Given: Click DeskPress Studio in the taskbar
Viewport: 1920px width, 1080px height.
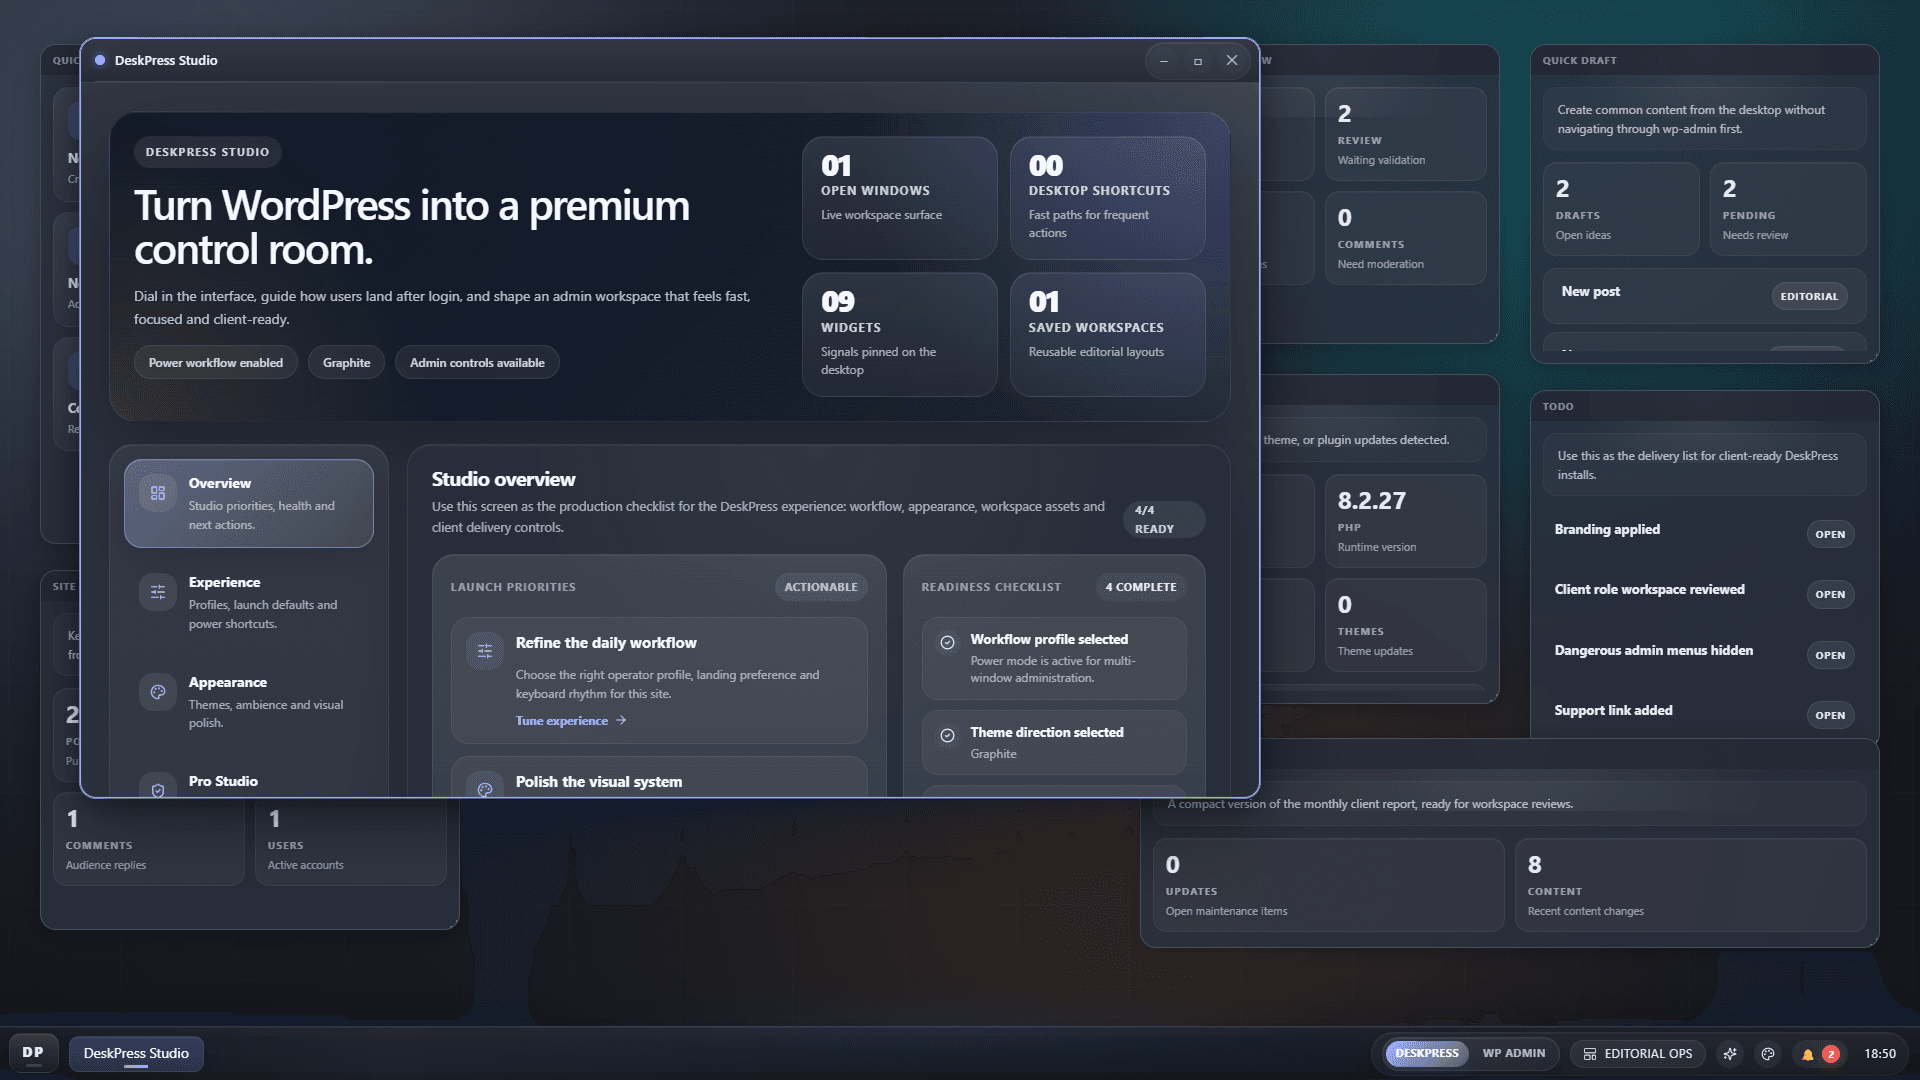Looking at the screenshot, I should [x=136, y=1053].
